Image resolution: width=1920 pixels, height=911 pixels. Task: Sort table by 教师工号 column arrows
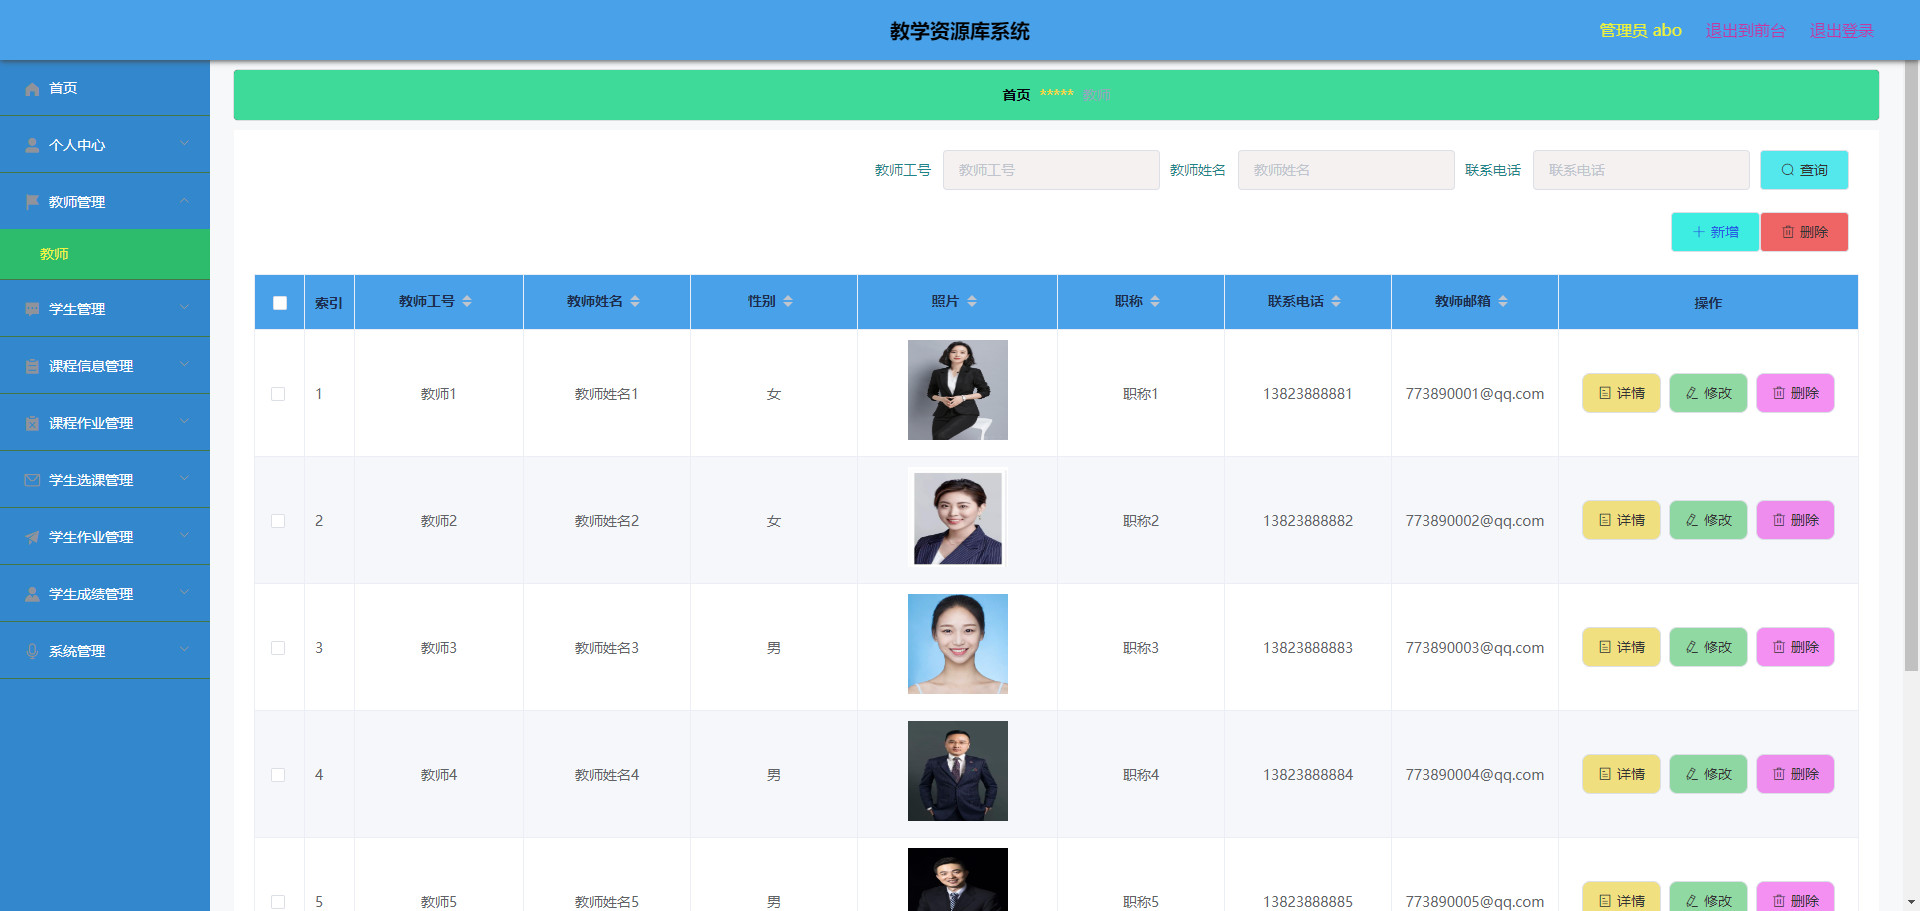[467, 302]
